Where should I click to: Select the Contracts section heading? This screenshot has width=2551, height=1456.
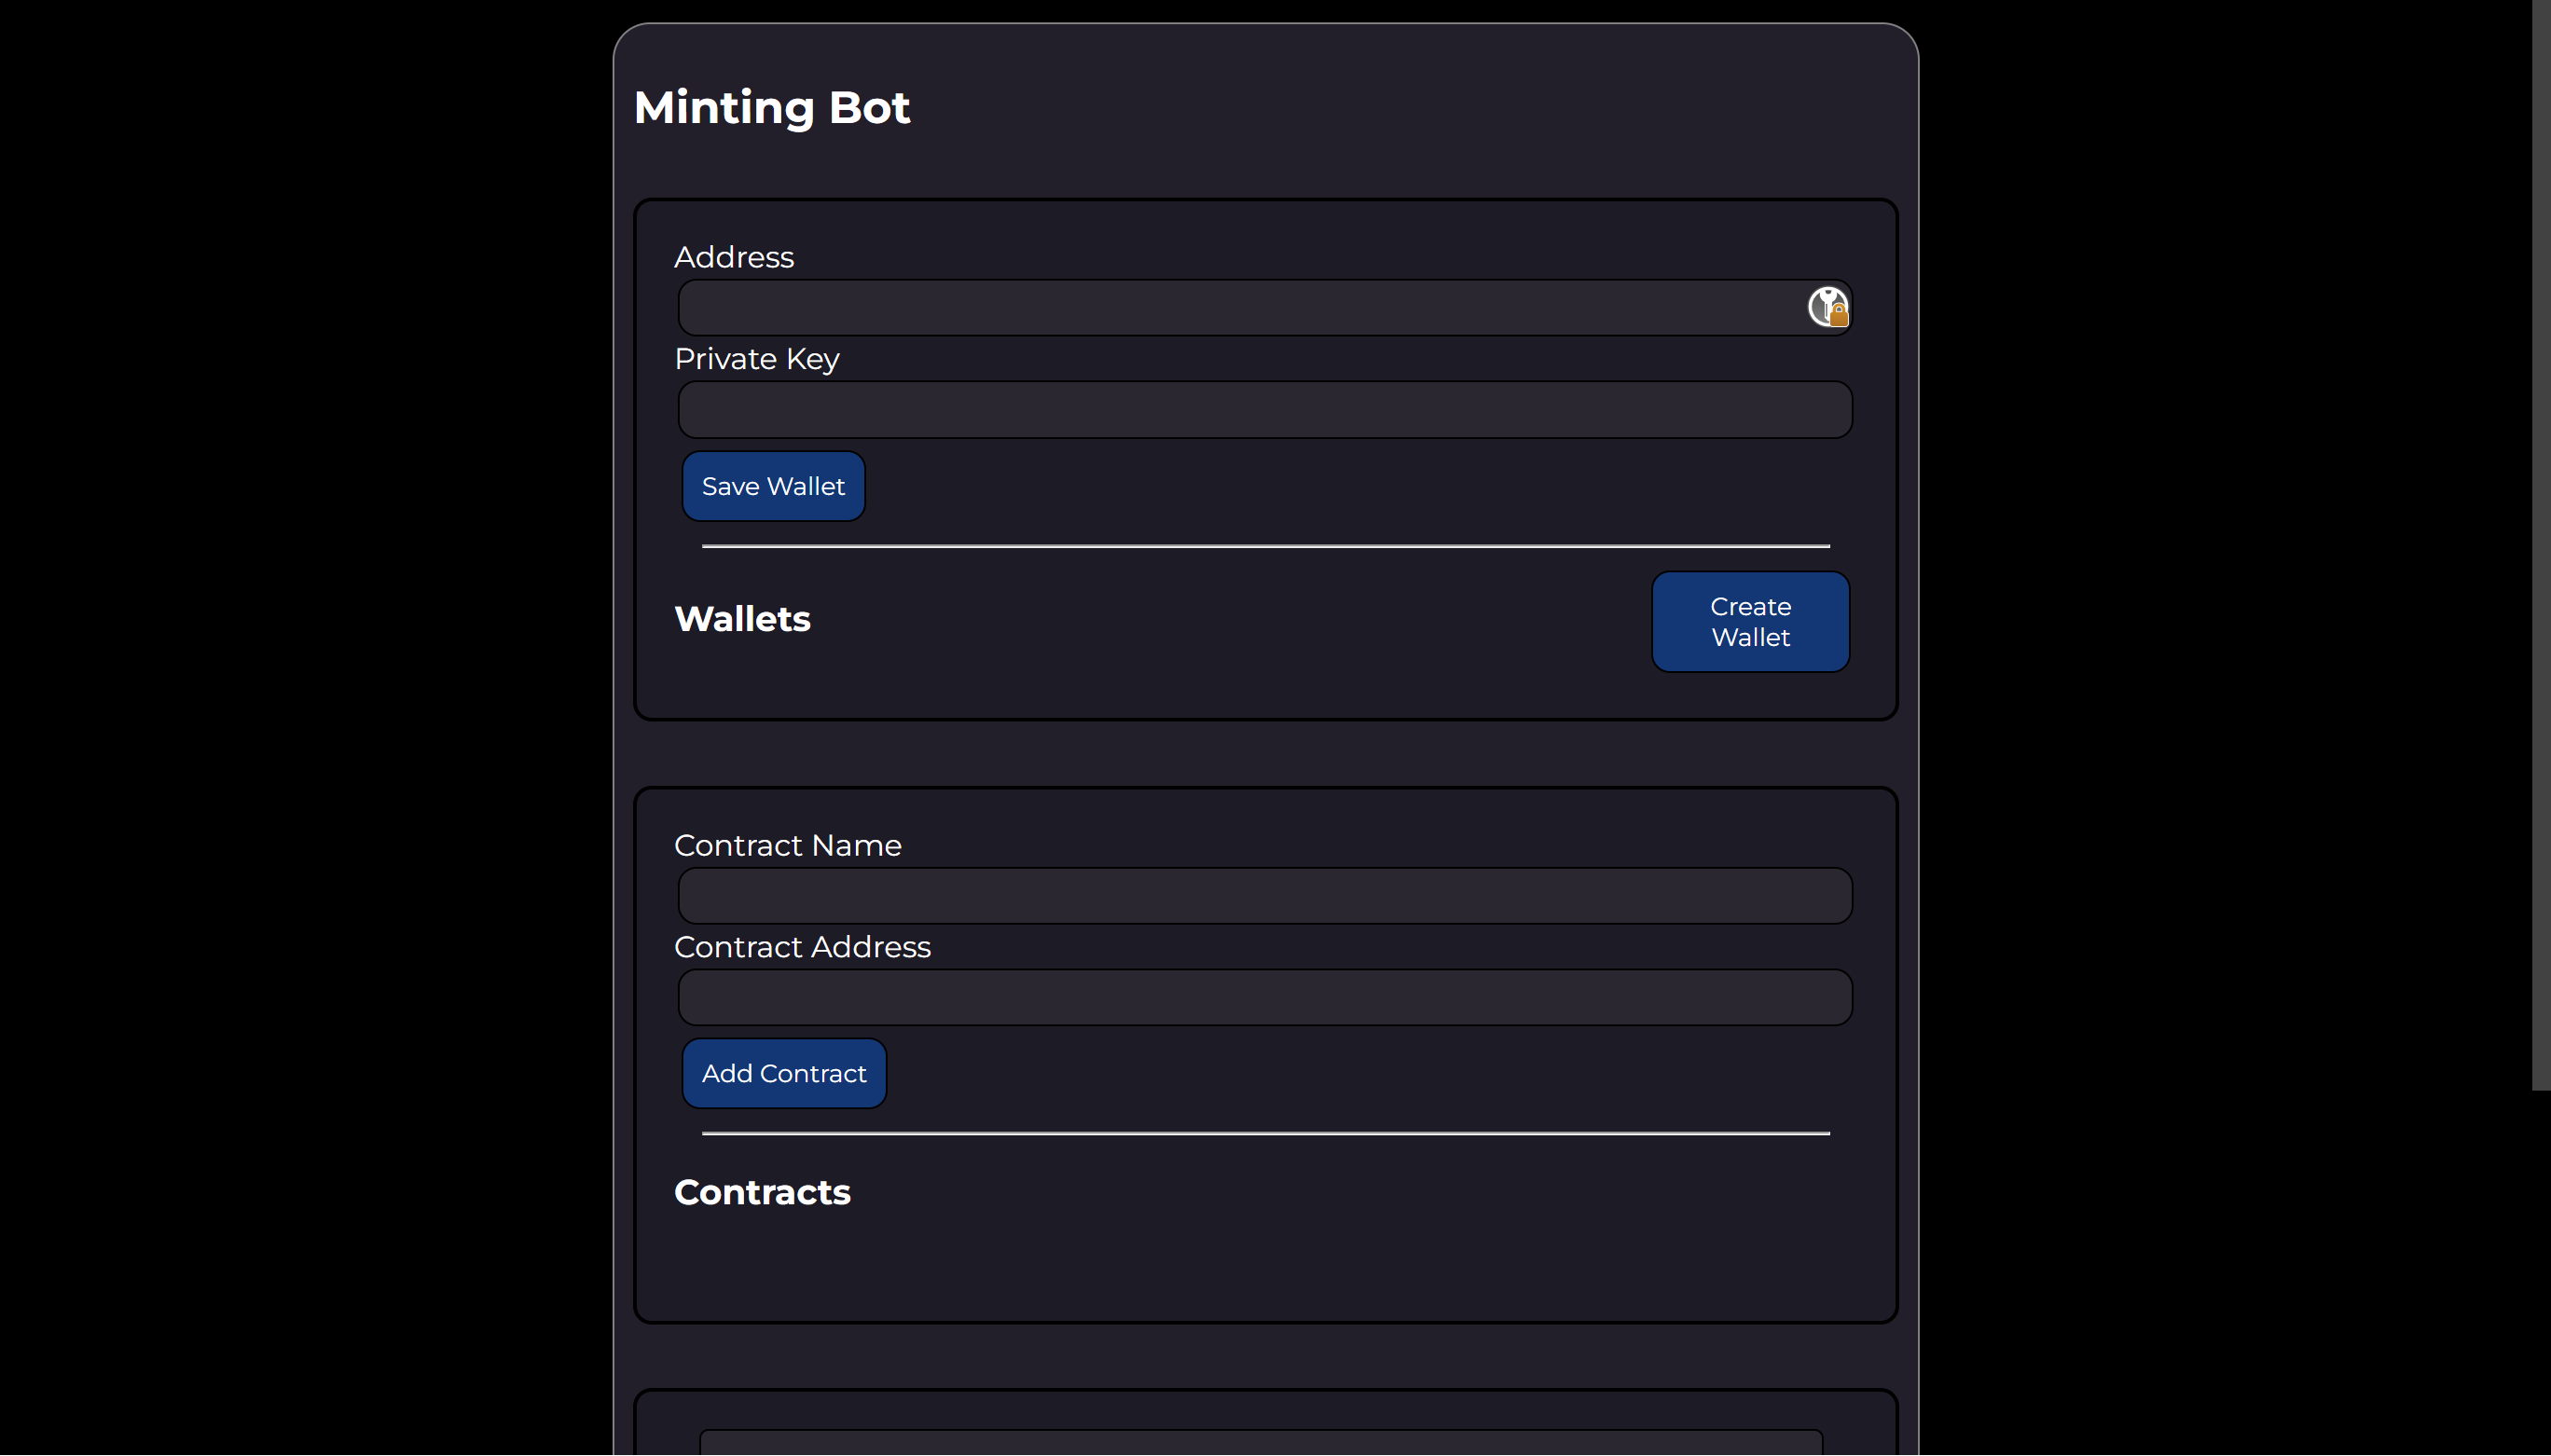click(762, 1192)
